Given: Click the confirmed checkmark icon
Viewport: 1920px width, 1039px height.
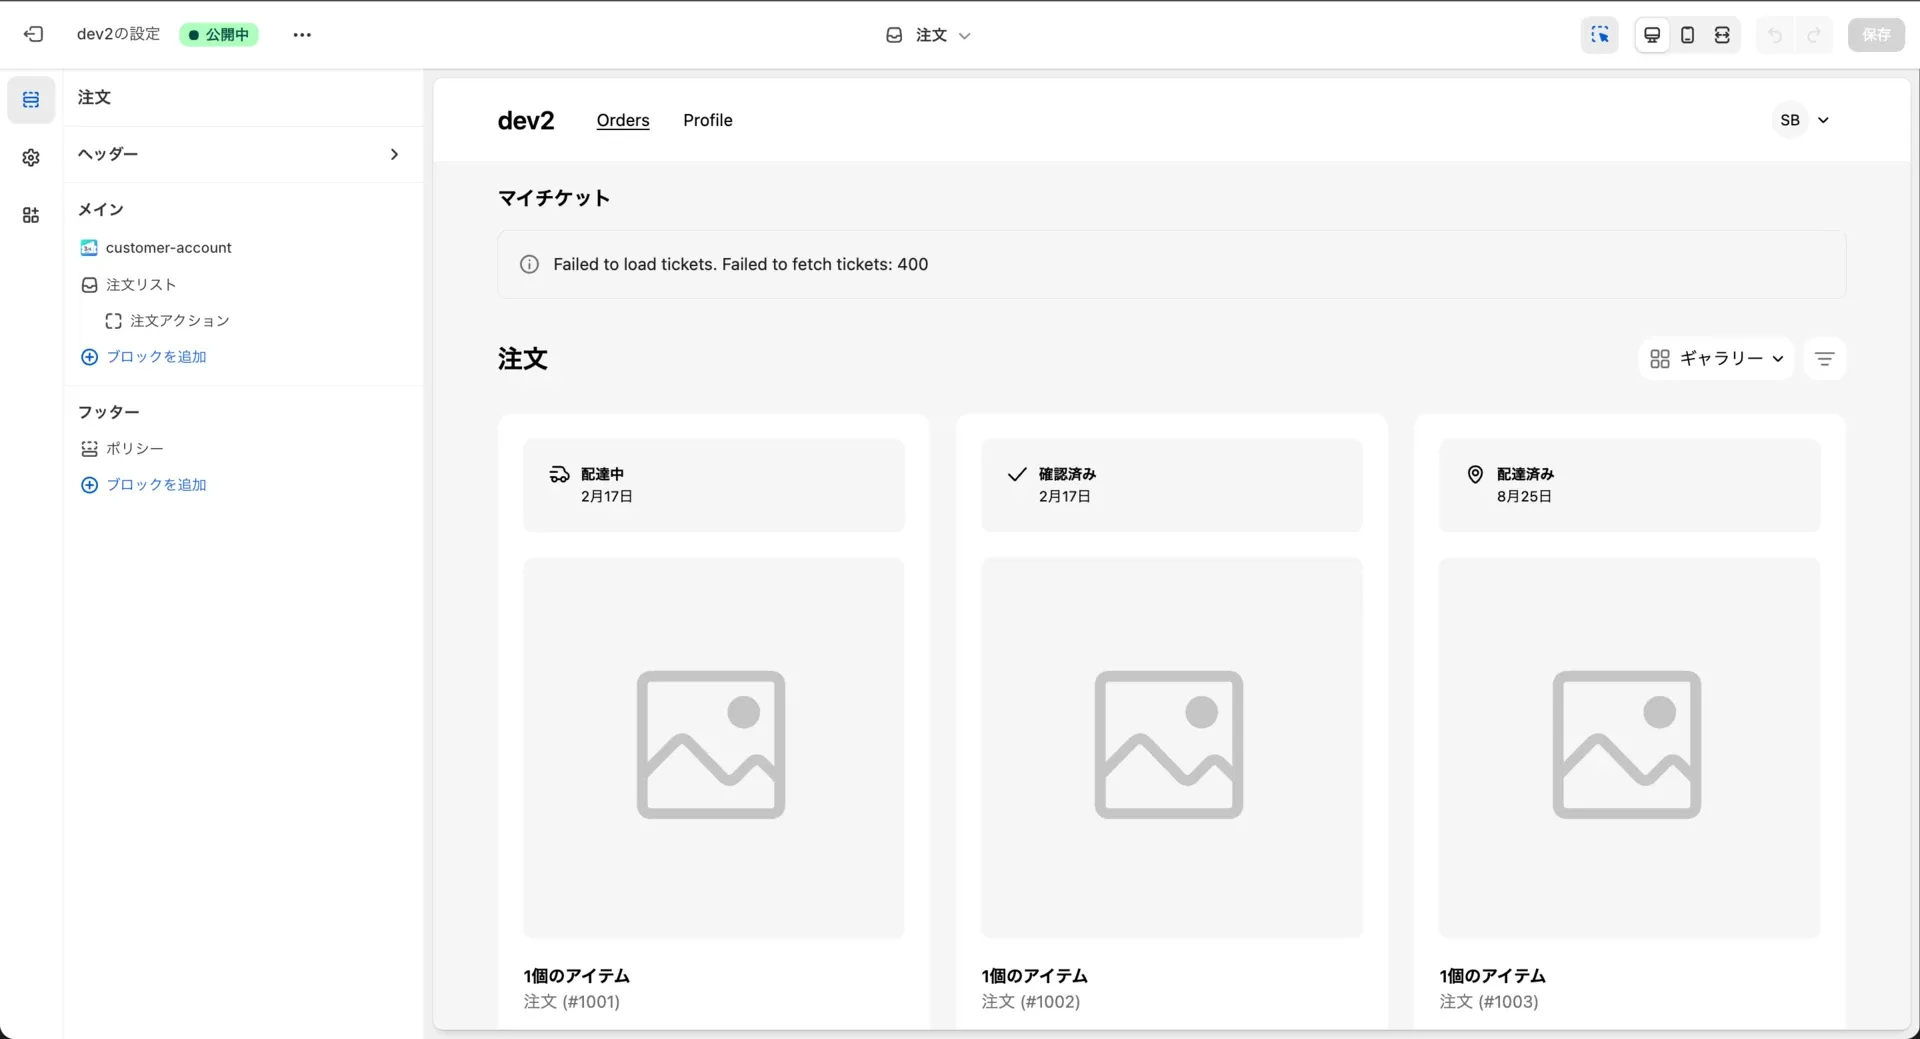Looking at the screenshot, I should coord(1017,474).
